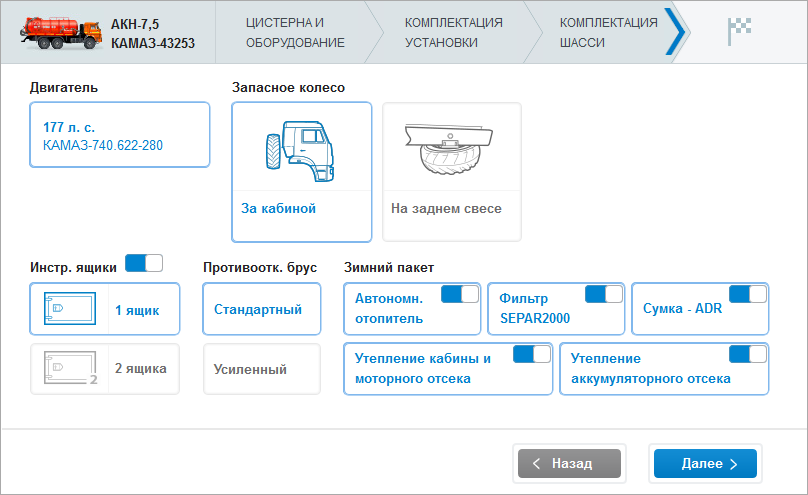808x495 pixels.
Task: Toggle the Сумка - ADR switch
Action: click(747, 294)
